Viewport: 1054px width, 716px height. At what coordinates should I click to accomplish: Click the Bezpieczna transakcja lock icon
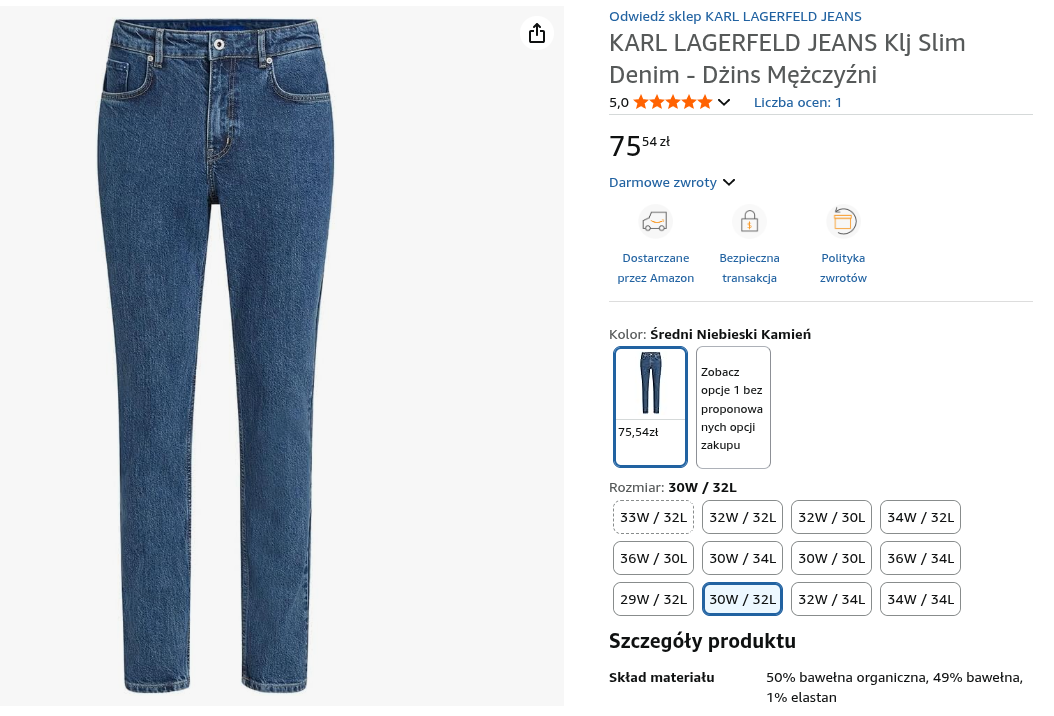pos(749,221)
